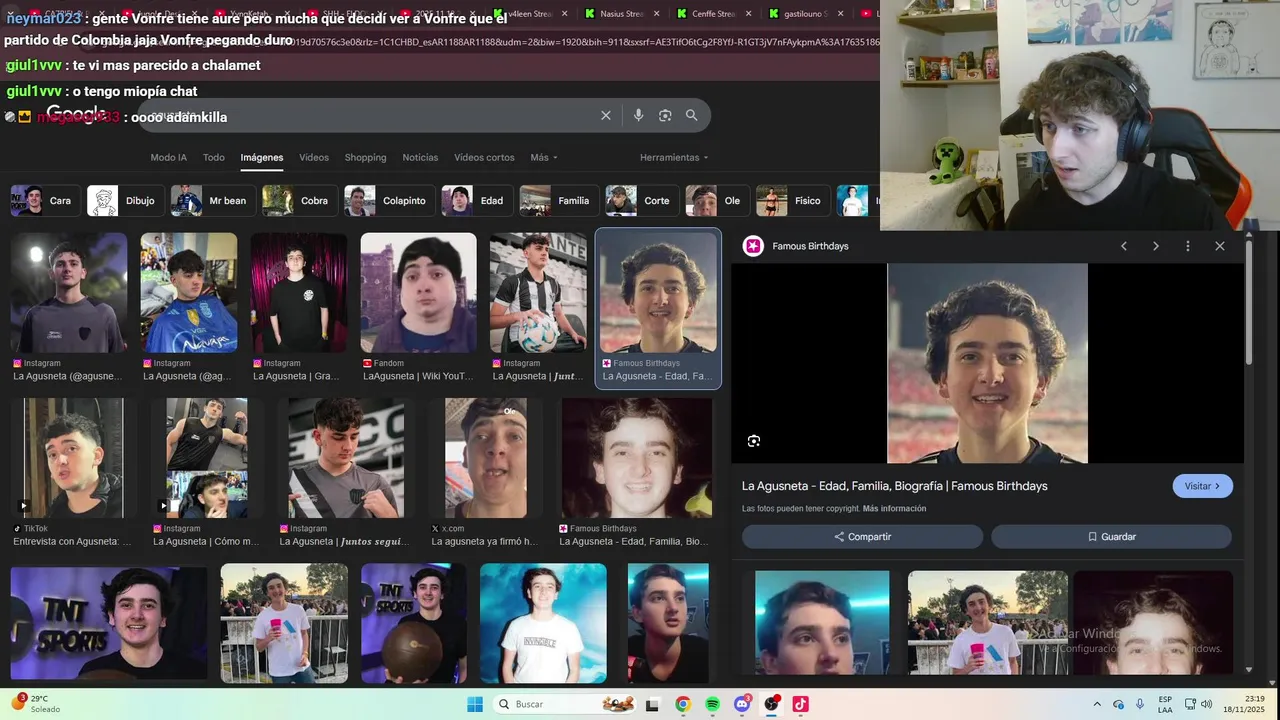This screenshot has width=1280, height=720.
Task: Show previous image in the preview panel
Action: pos(1123,246)
